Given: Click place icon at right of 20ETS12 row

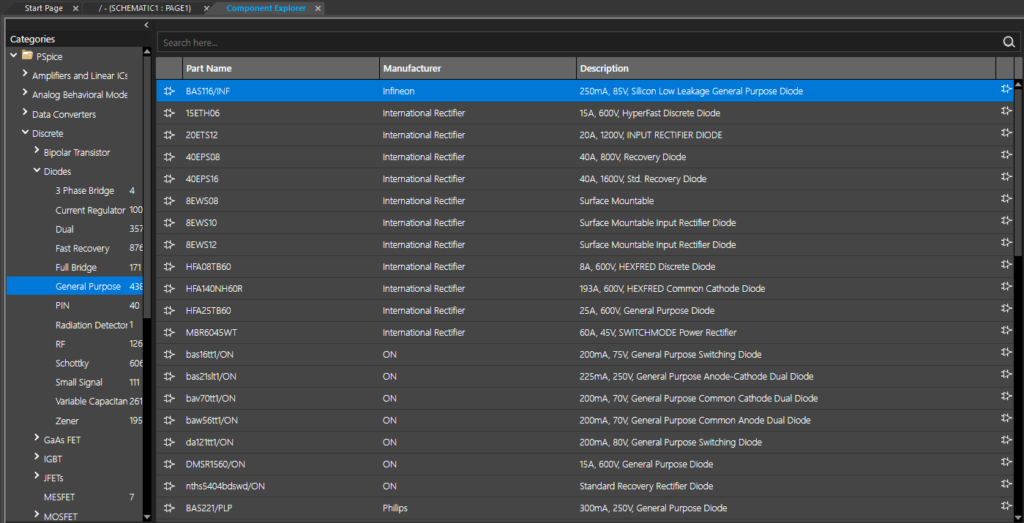Looking at the screenshot, I should click(1006, 133).
